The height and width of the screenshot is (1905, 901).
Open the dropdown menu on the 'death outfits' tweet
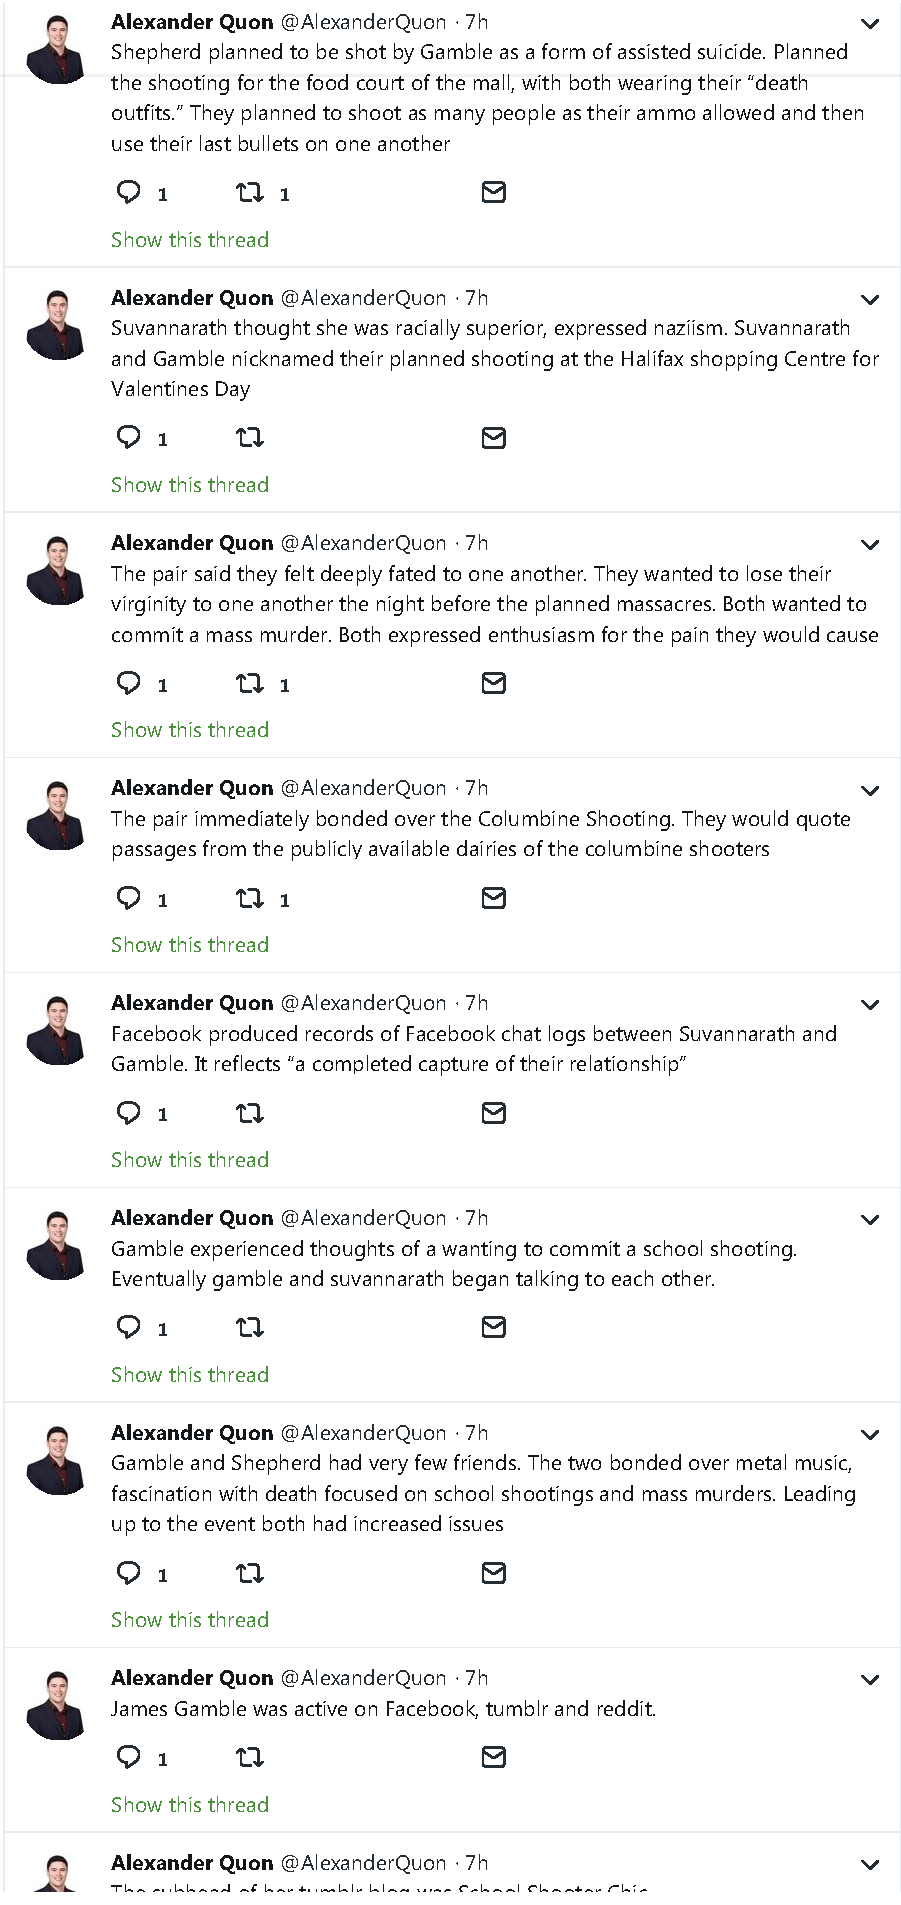coord(870,24)
